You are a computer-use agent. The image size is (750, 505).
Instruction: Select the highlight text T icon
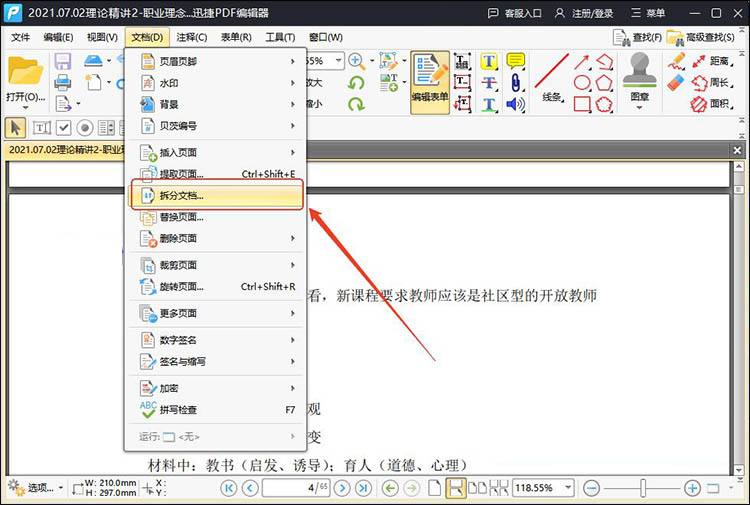coord(488,61)
